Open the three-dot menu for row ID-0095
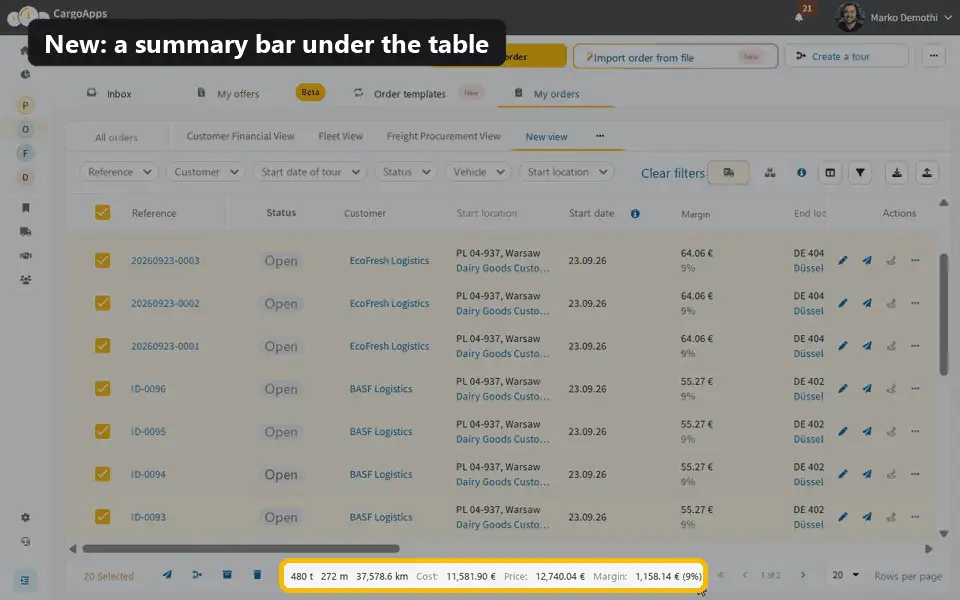The image size is (960, 600). (915, 431)
